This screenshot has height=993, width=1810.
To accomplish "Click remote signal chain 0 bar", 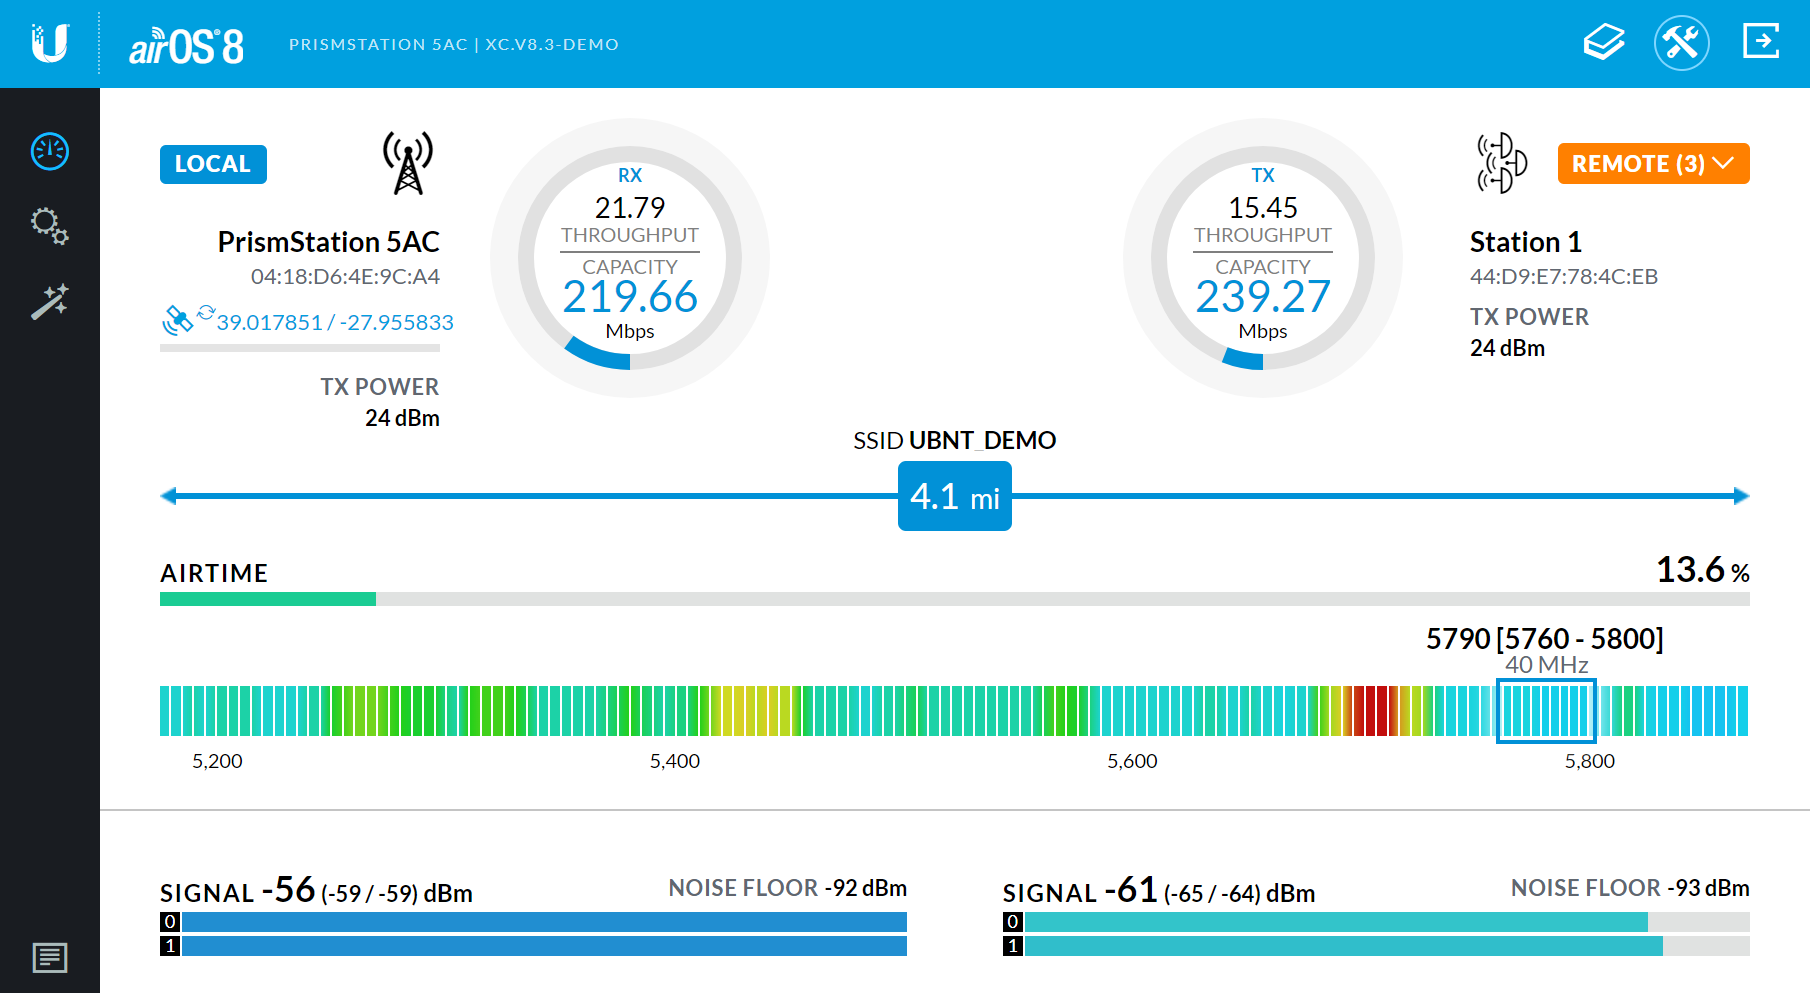I will pos(1387,922).
